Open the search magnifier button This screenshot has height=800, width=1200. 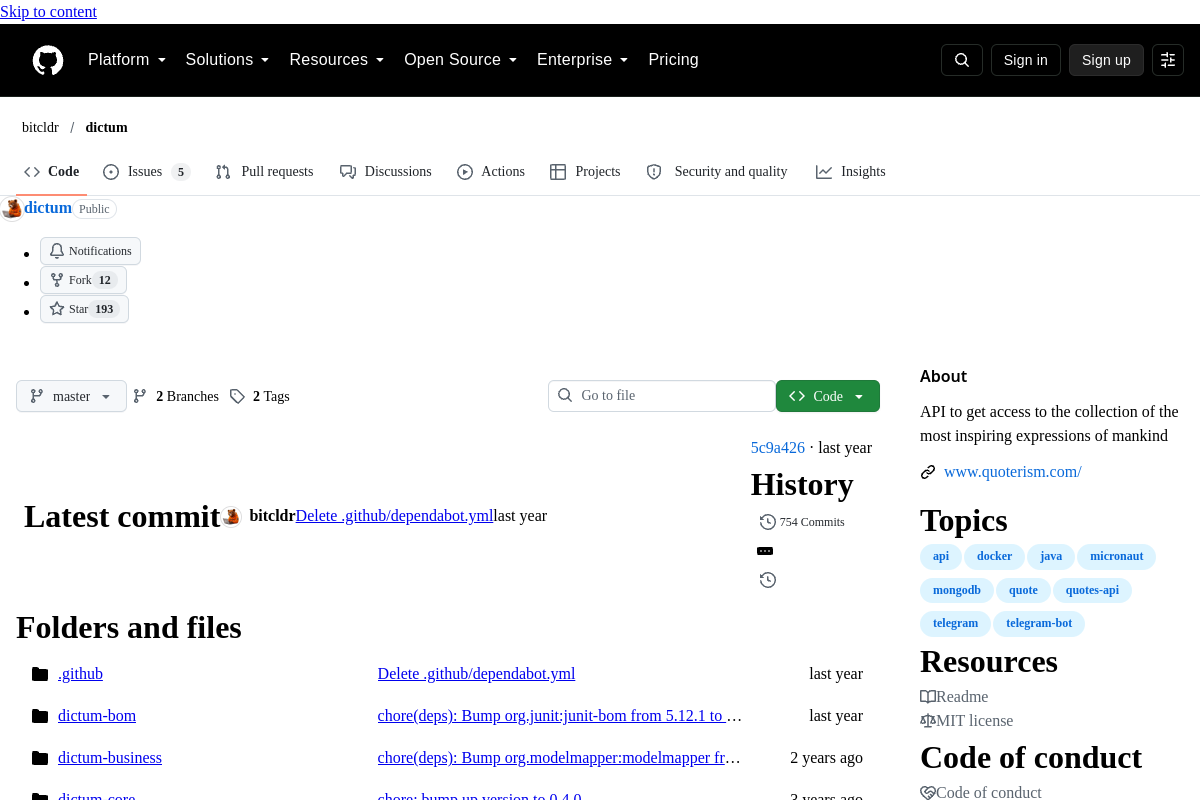(x=962, y=60)
